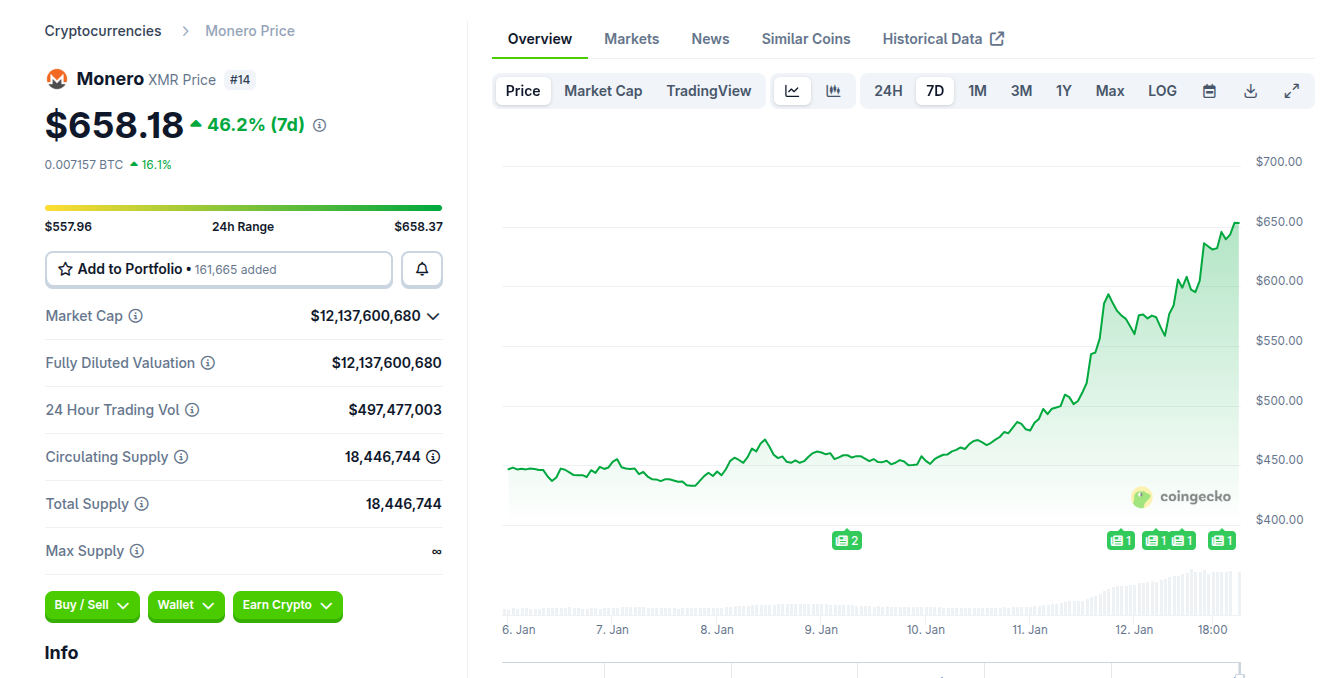Click the Total Supply 18,446,744 value

point(404,504)
